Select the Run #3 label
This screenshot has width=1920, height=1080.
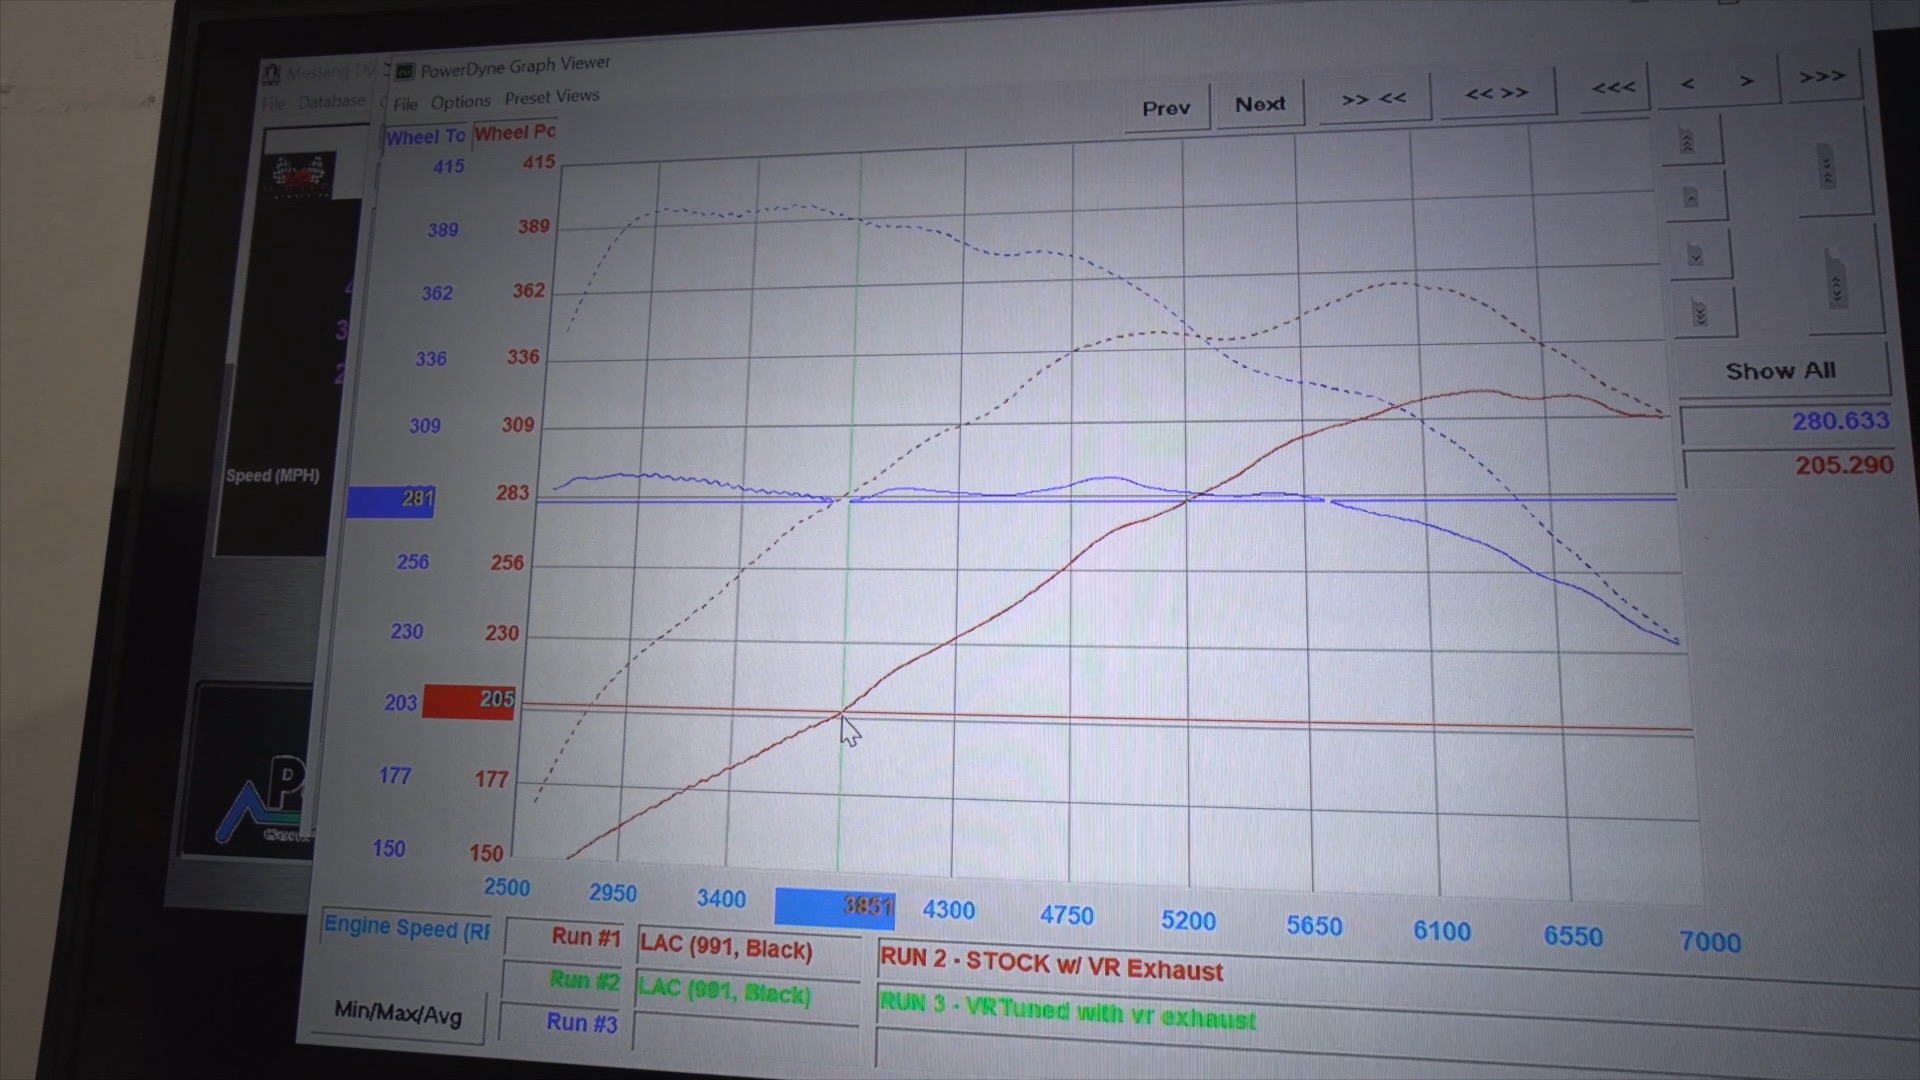(581, 1022)
